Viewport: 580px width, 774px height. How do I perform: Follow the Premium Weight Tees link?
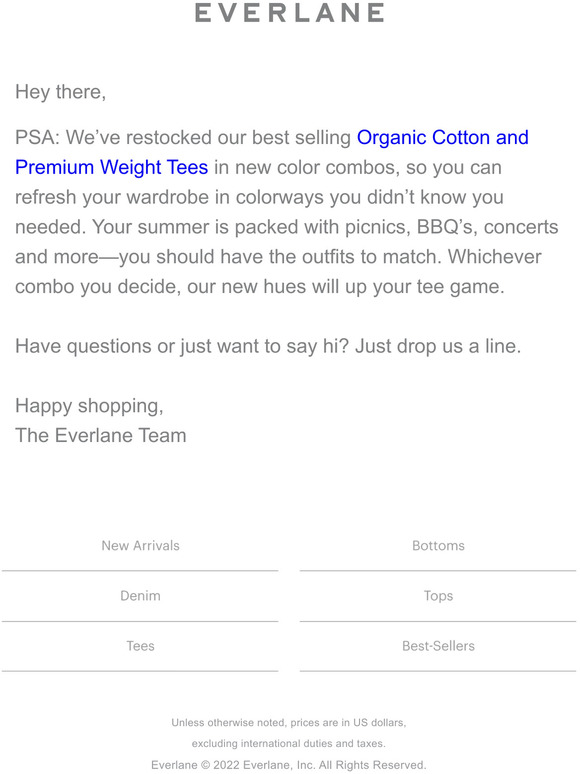point(112,167)
